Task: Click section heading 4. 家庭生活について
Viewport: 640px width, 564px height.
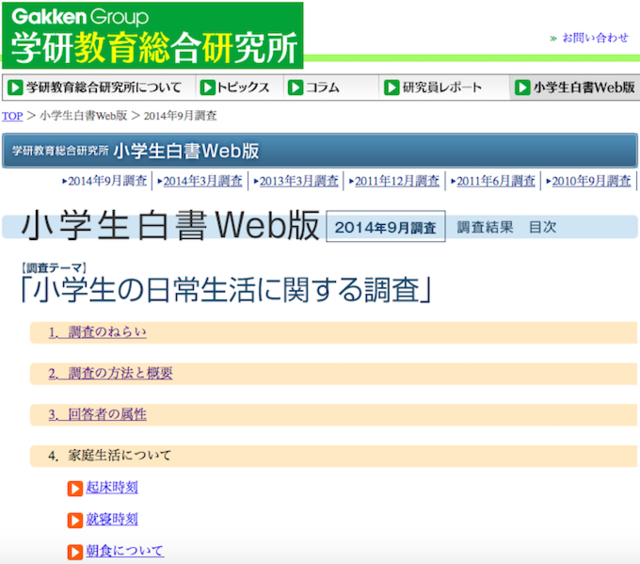Action: [109, 455]
